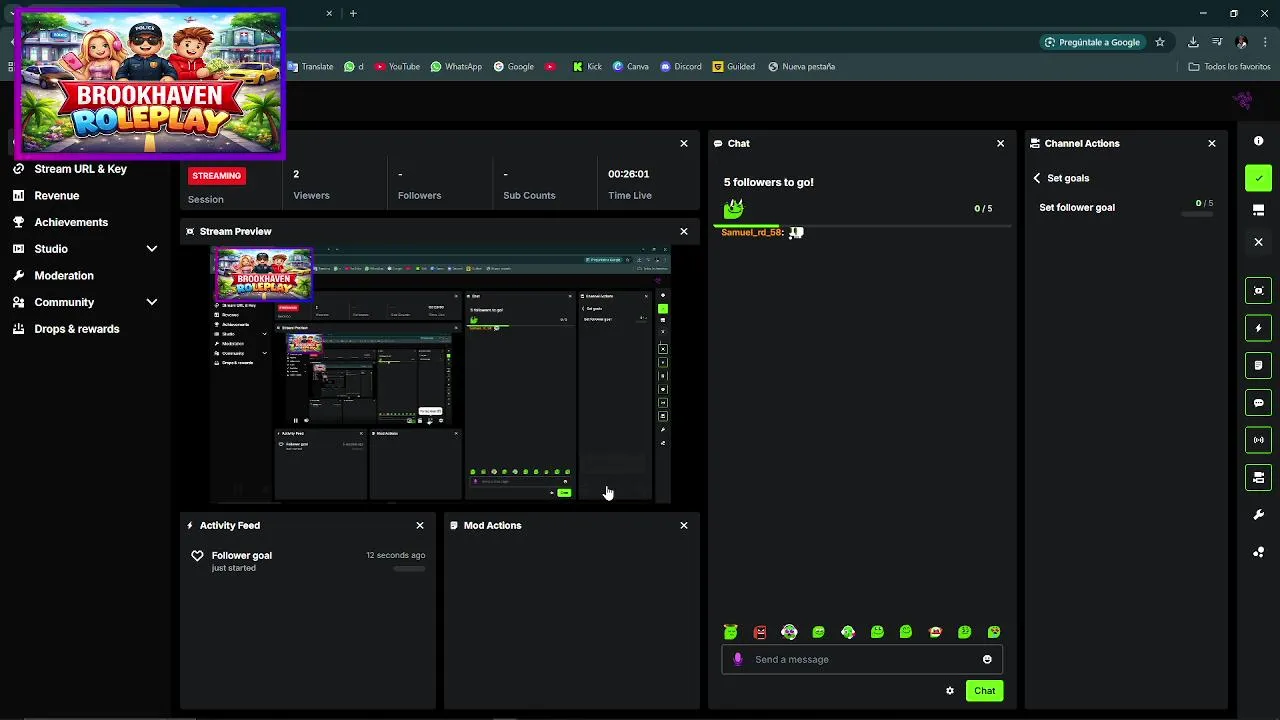
Task: Open Todos los favoritos bookmarks folder
Action: coord(1229,67)
